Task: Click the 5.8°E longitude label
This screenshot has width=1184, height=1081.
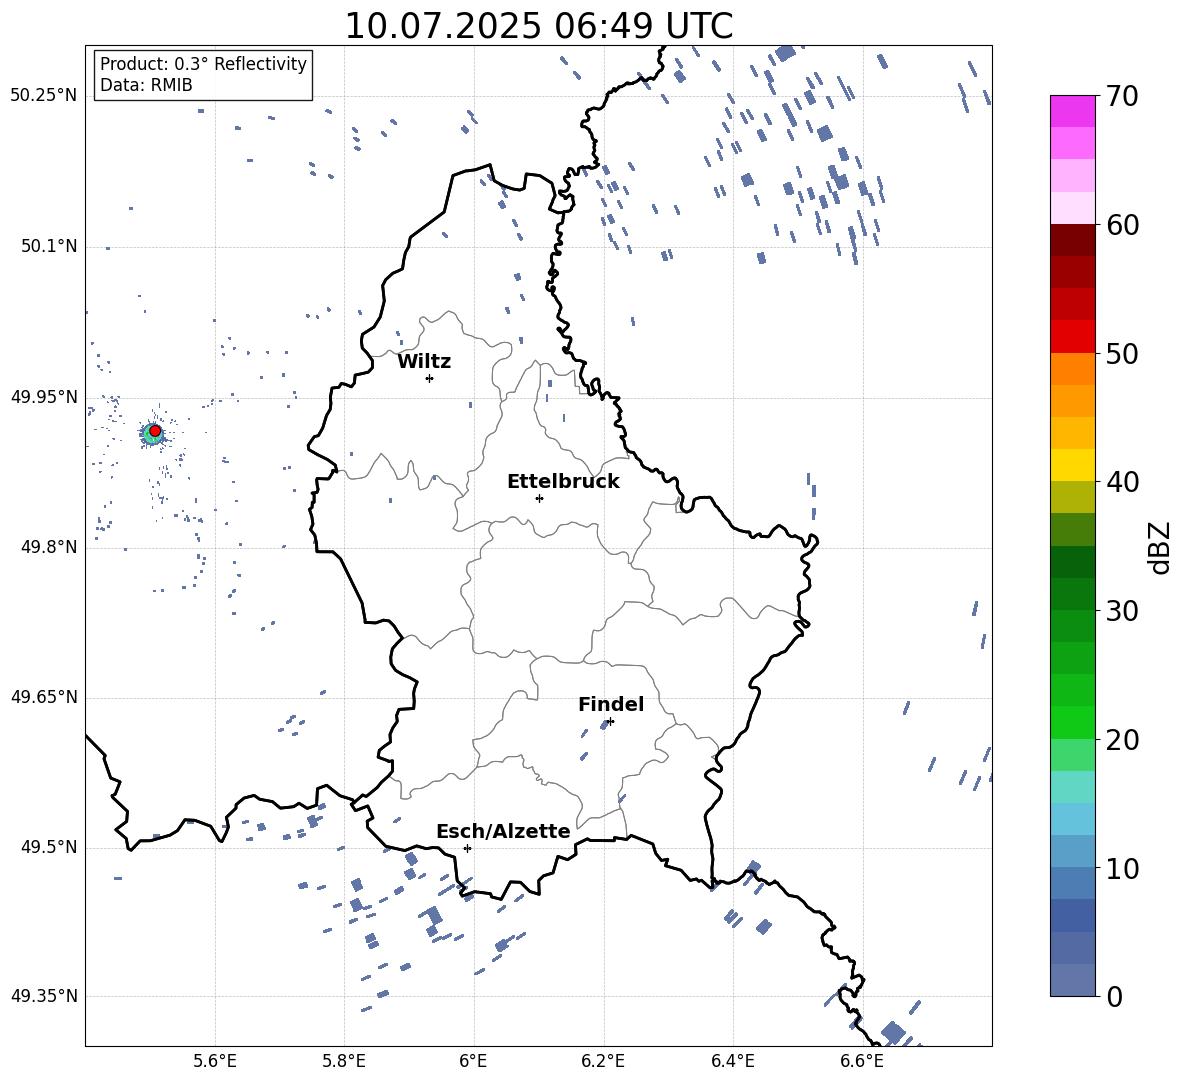Action: tap(344, 1061)
